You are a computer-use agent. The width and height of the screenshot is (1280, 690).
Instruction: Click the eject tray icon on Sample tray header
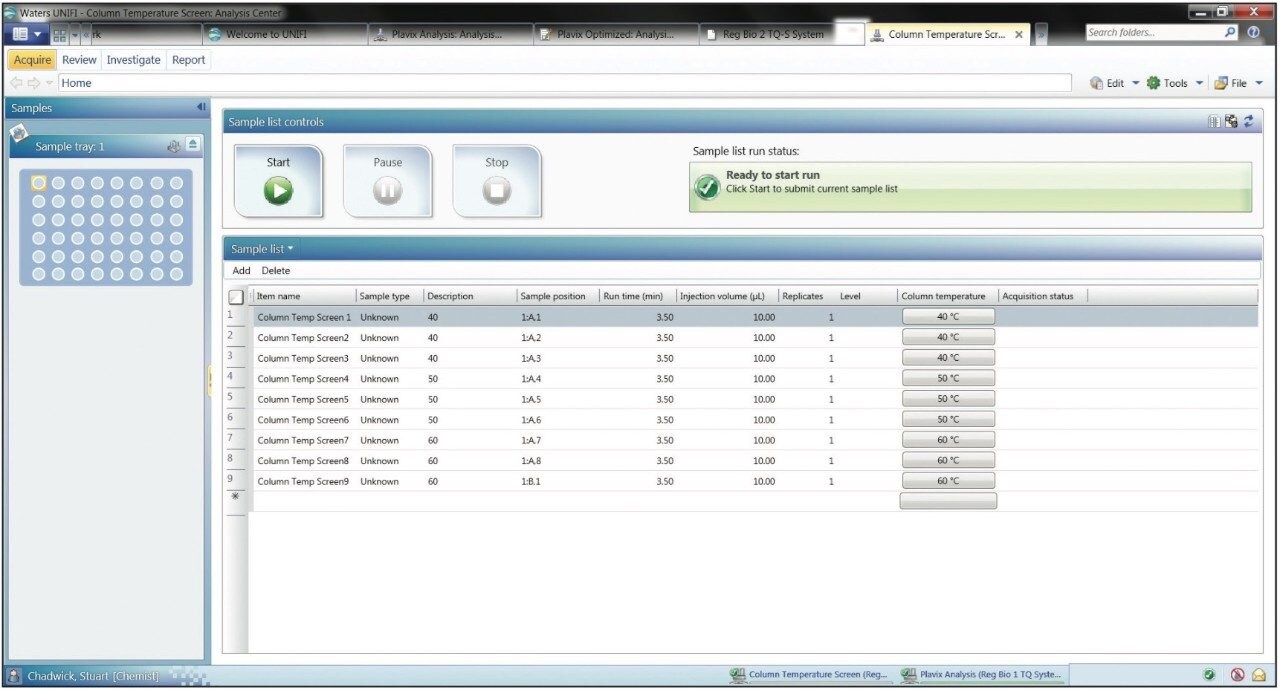point(193,145)
